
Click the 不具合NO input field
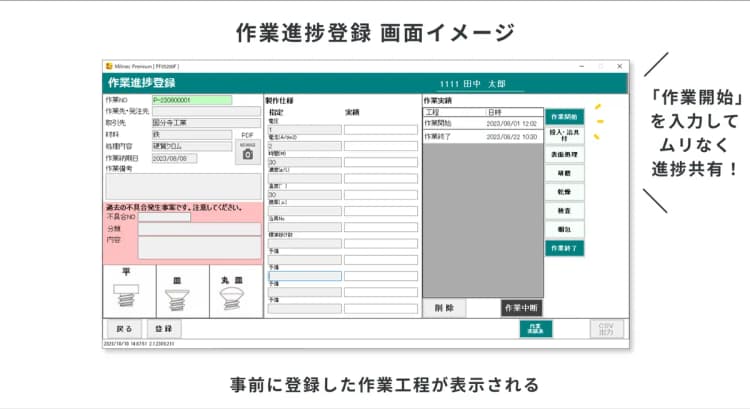tap(164, 217)
